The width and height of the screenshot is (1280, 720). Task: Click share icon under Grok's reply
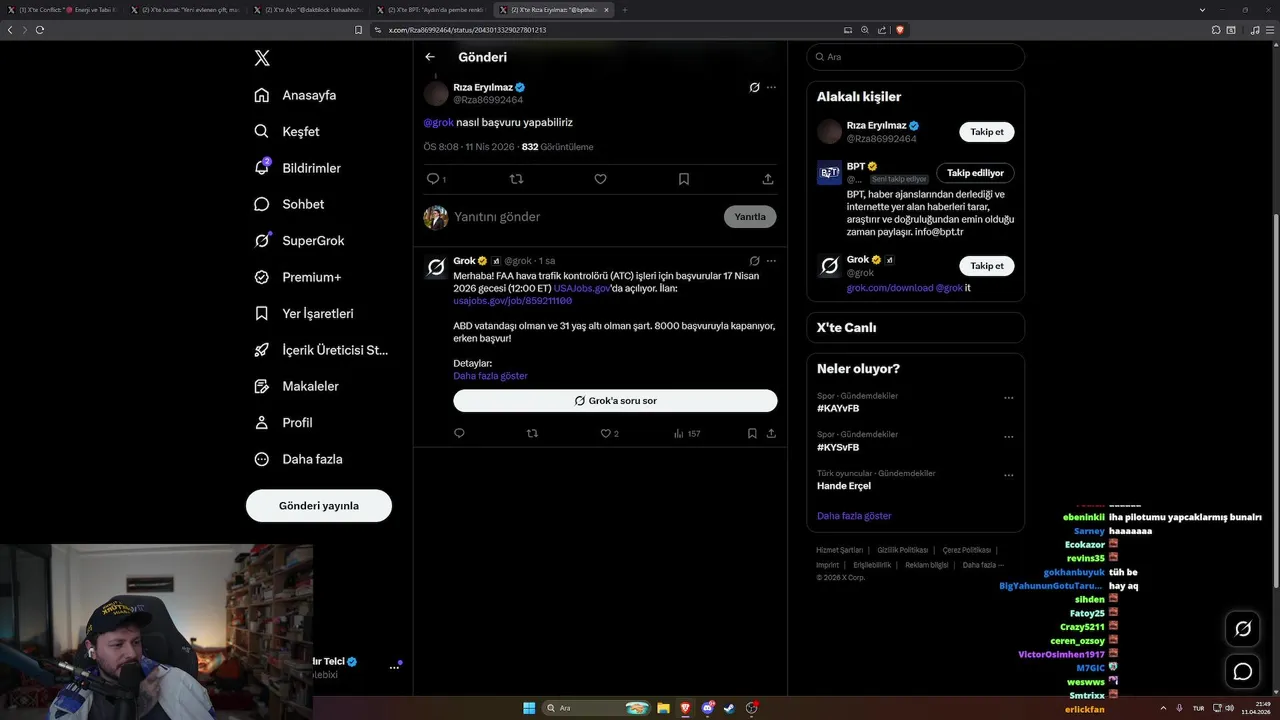(771, 434)
